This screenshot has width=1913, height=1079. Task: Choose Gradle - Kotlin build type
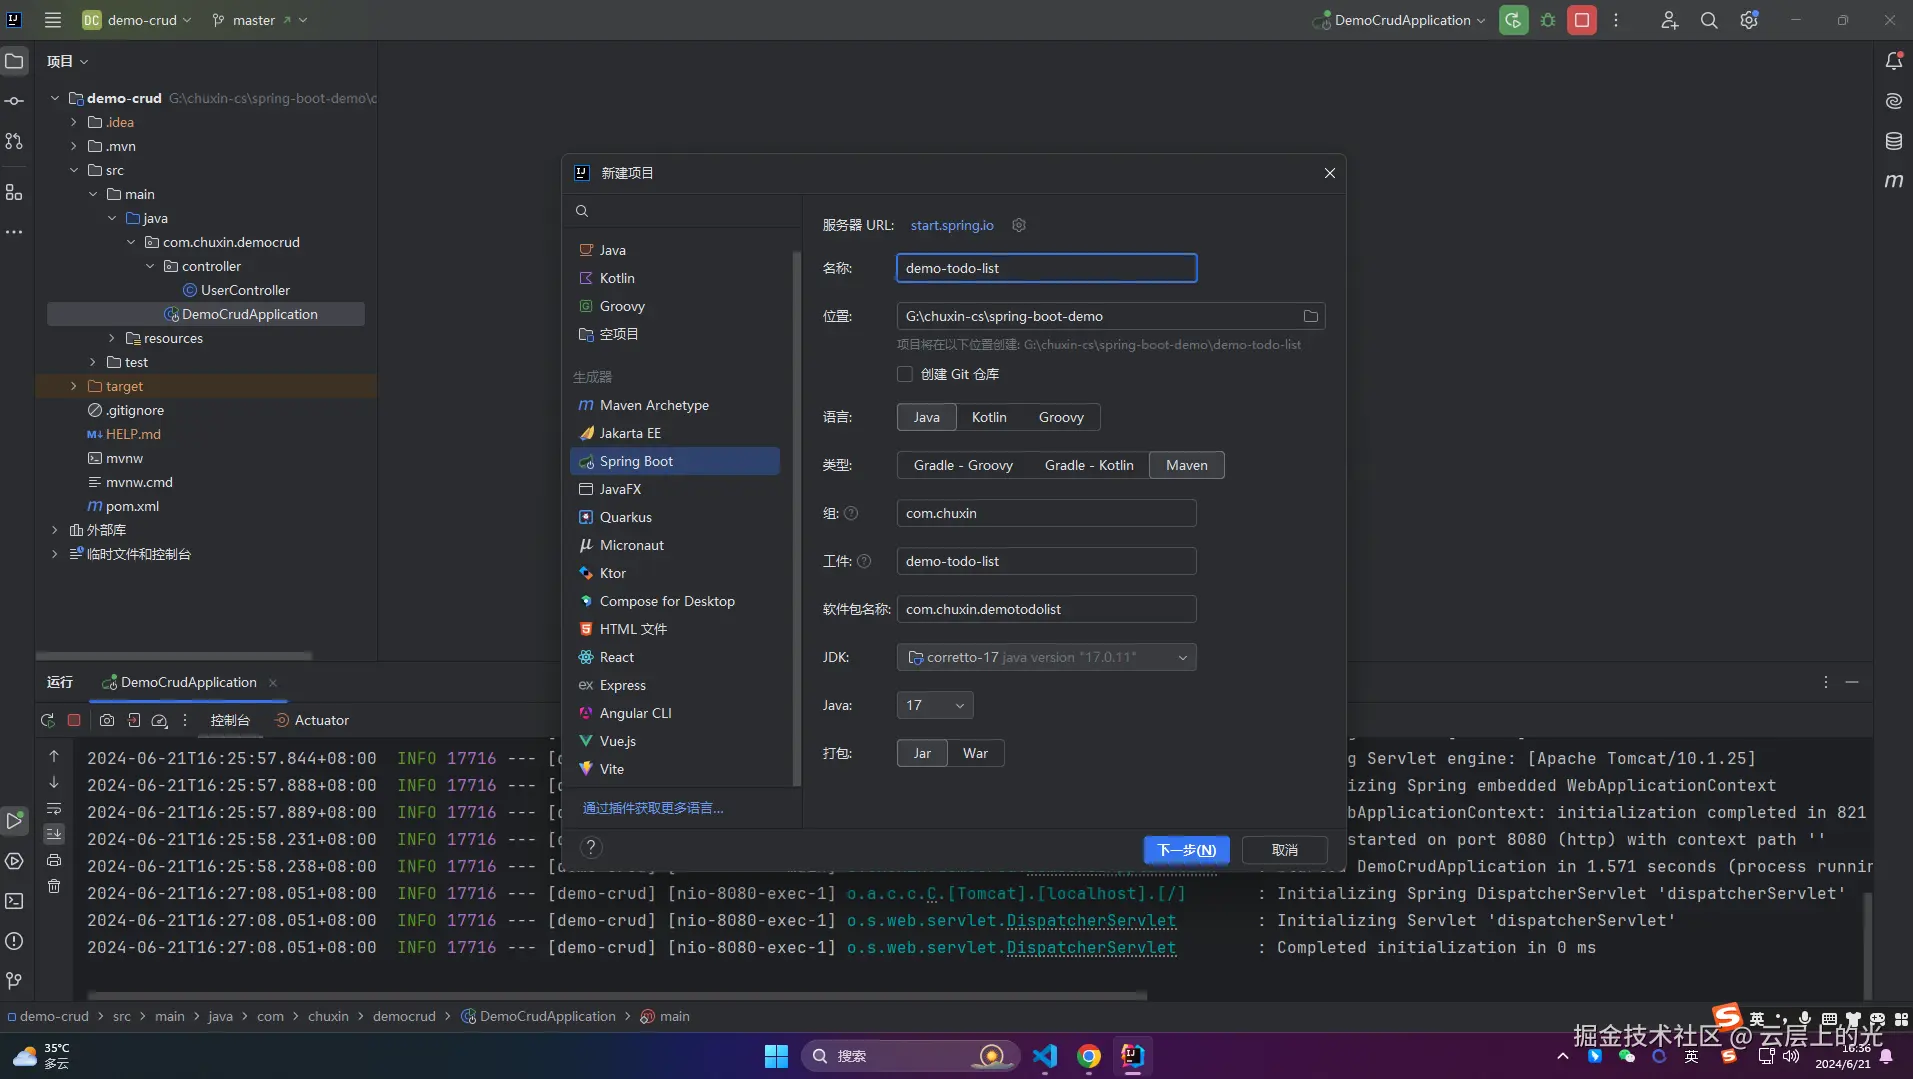point(1089,465)
